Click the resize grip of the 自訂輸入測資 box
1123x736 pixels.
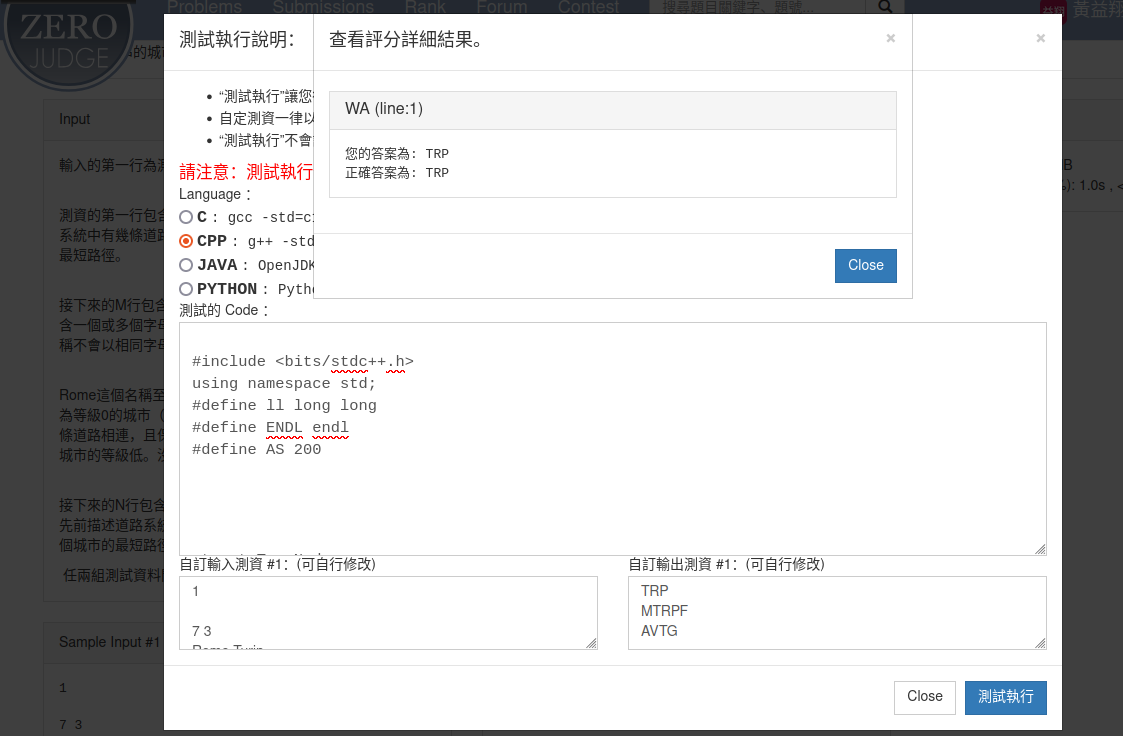[591, 643]
